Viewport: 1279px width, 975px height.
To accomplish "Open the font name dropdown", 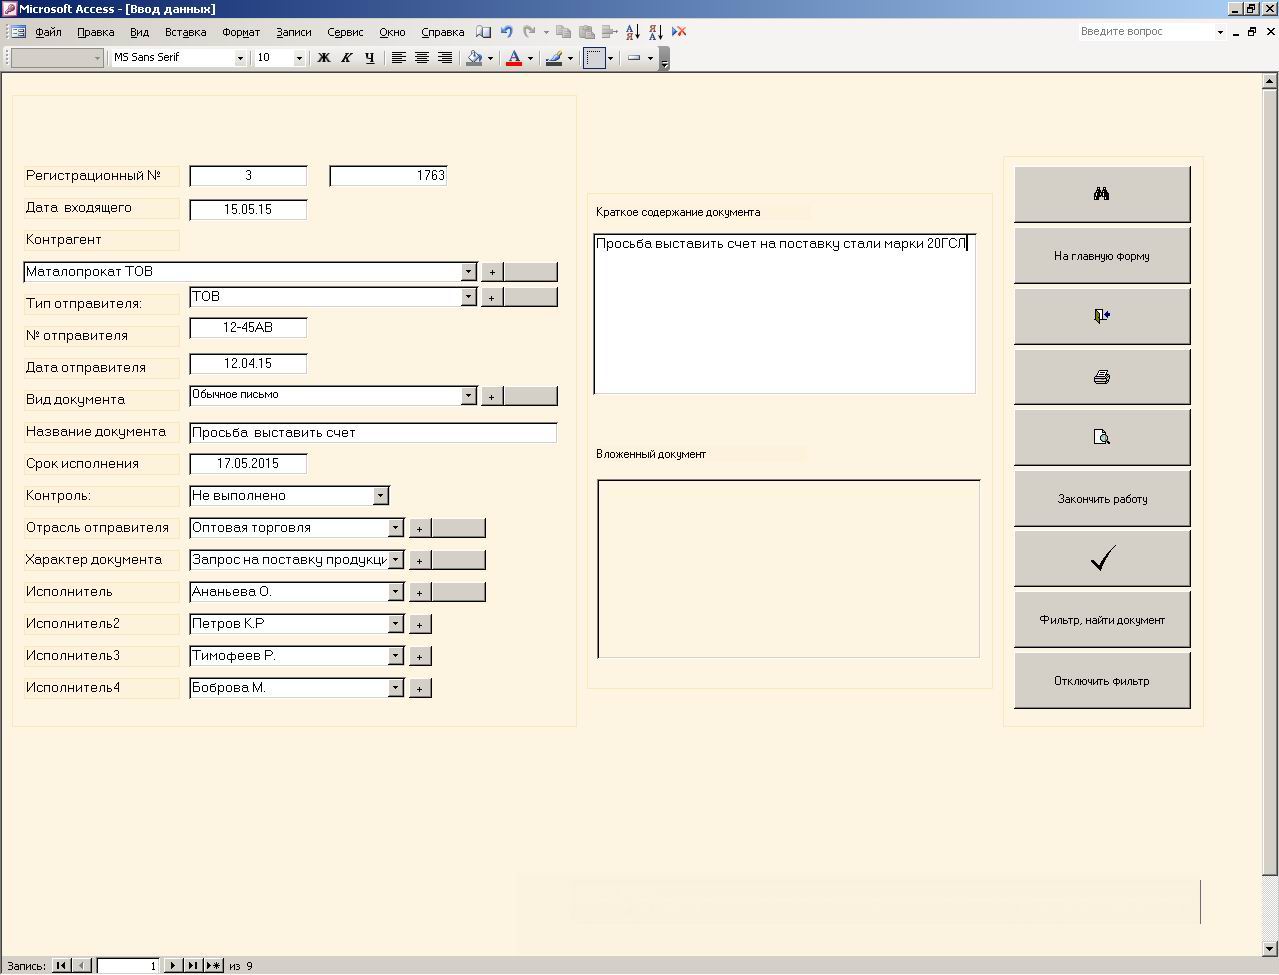I will click(240, 58).
